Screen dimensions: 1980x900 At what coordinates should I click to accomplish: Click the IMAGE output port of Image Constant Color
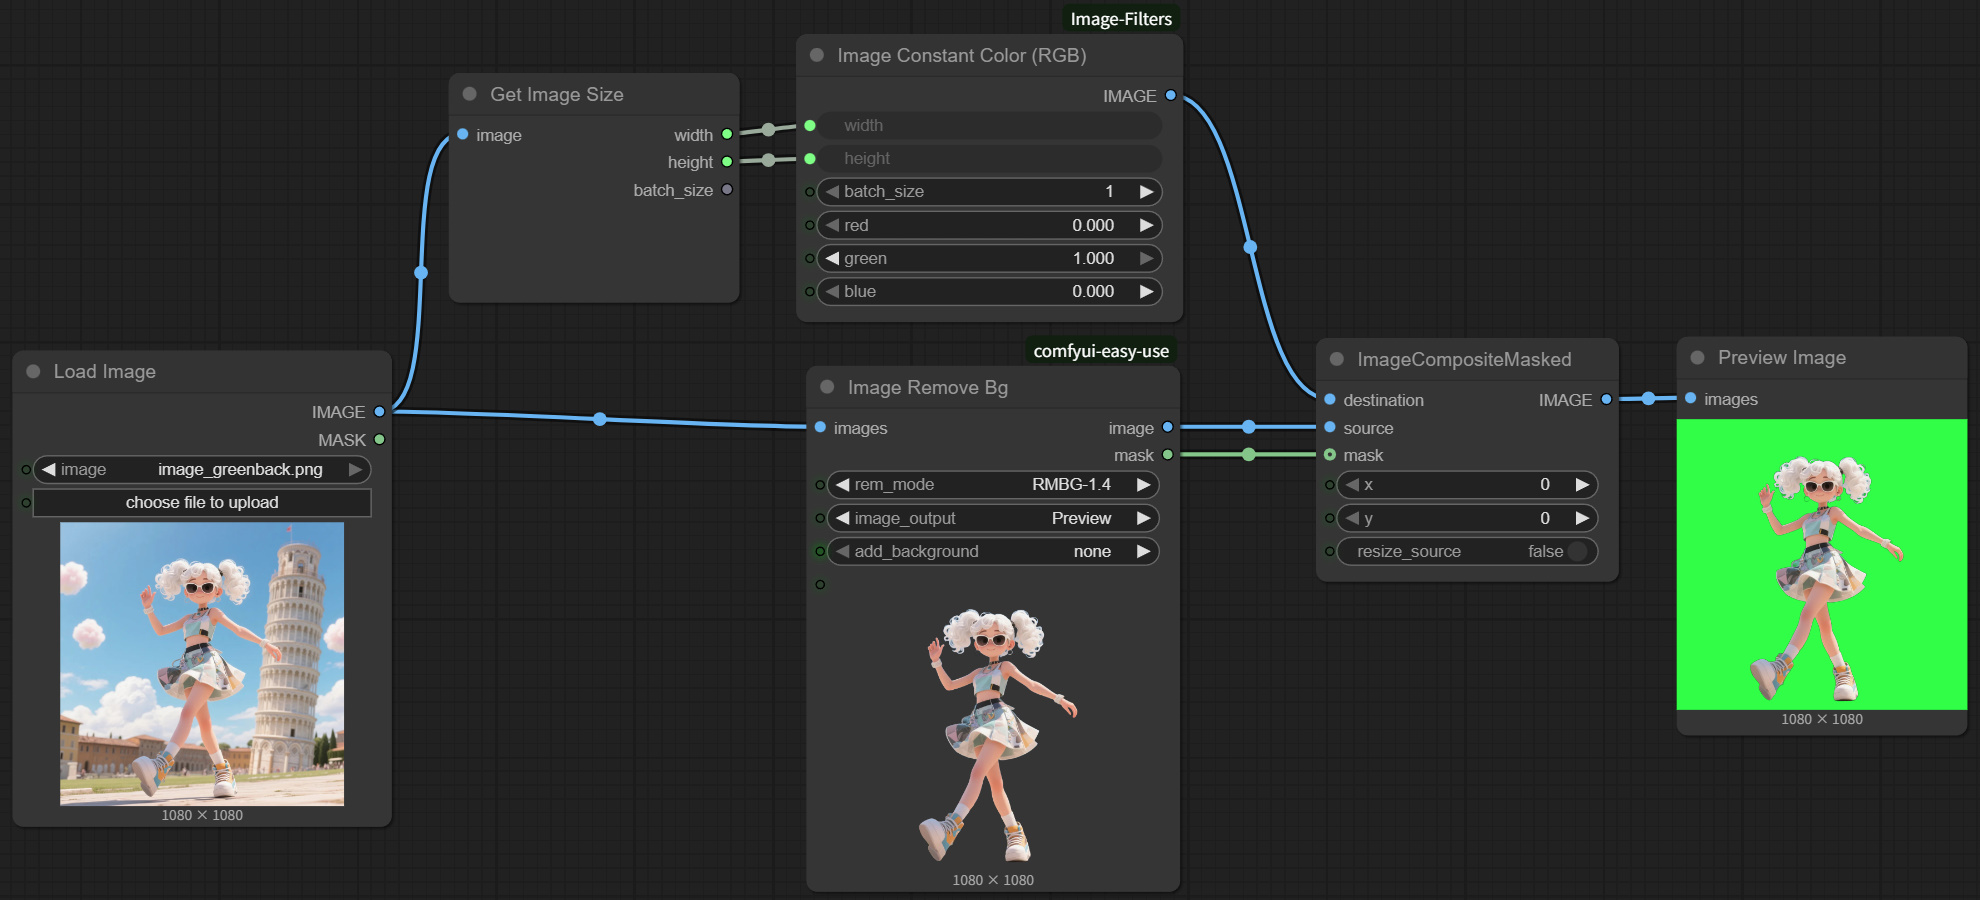point(1170,96)
